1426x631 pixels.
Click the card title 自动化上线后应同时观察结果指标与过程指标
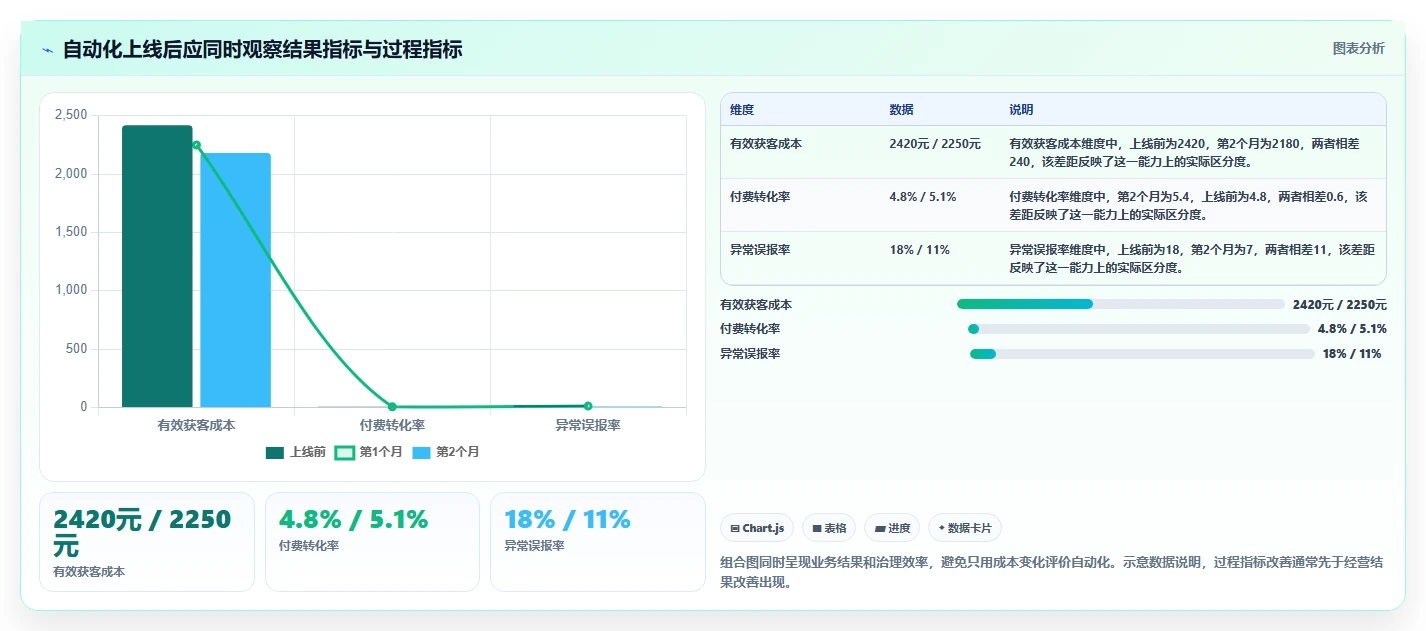pos(263,49)
